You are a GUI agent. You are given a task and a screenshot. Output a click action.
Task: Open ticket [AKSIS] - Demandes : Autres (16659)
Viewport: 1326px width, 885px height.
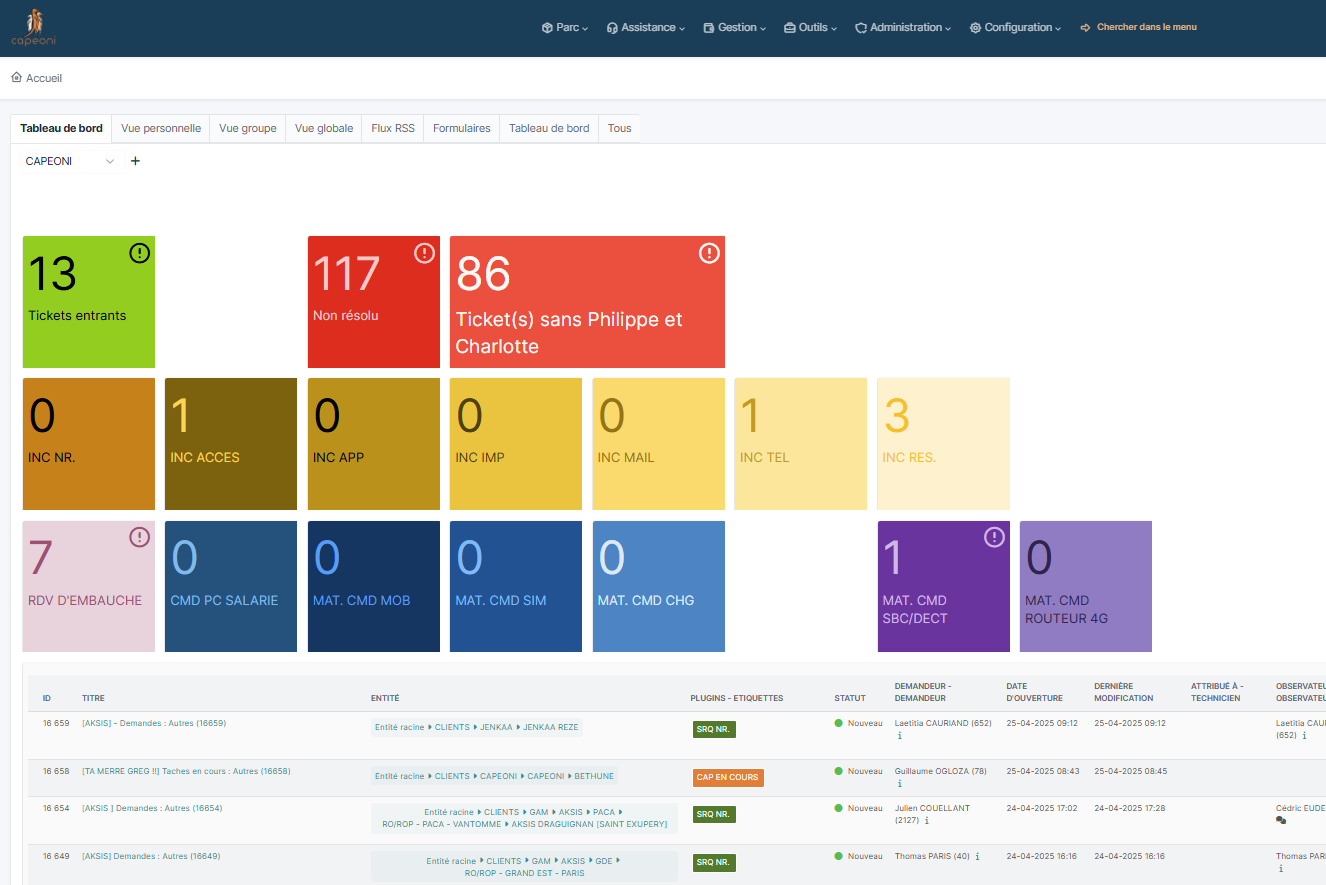pyautogui.click(x=154, y=723)
